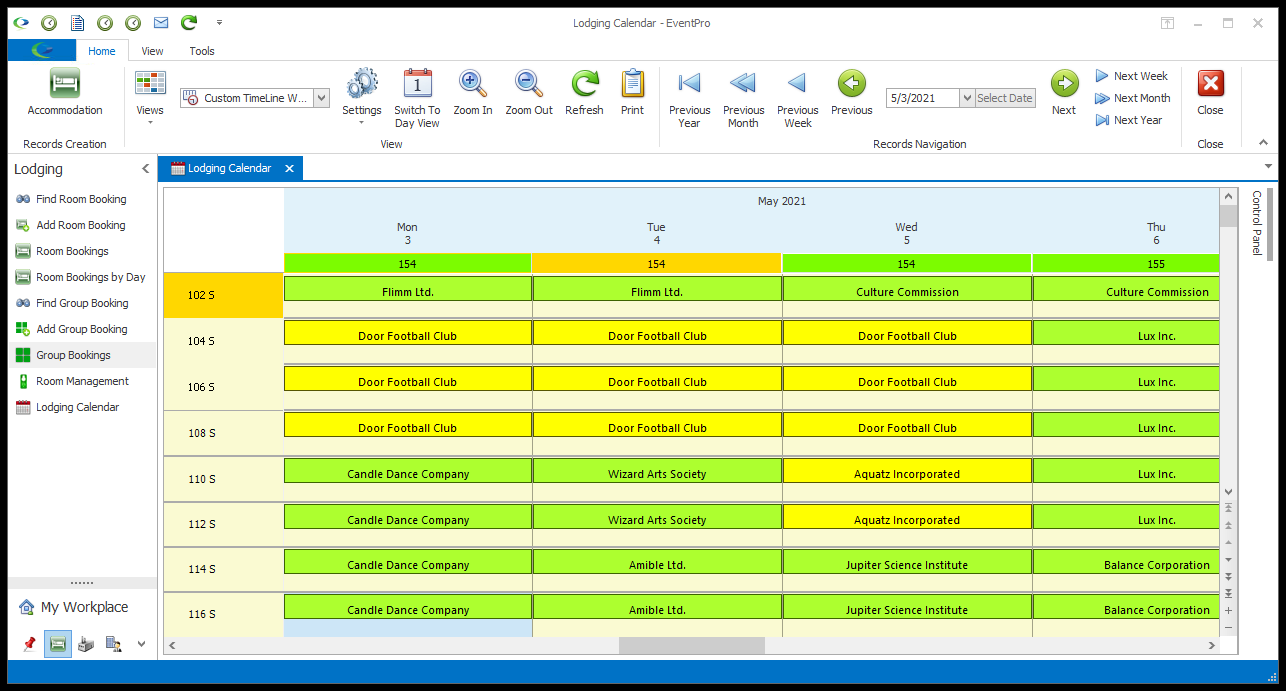Click the EventPro application menu button
1286x691 pixels.
[41, 51]
